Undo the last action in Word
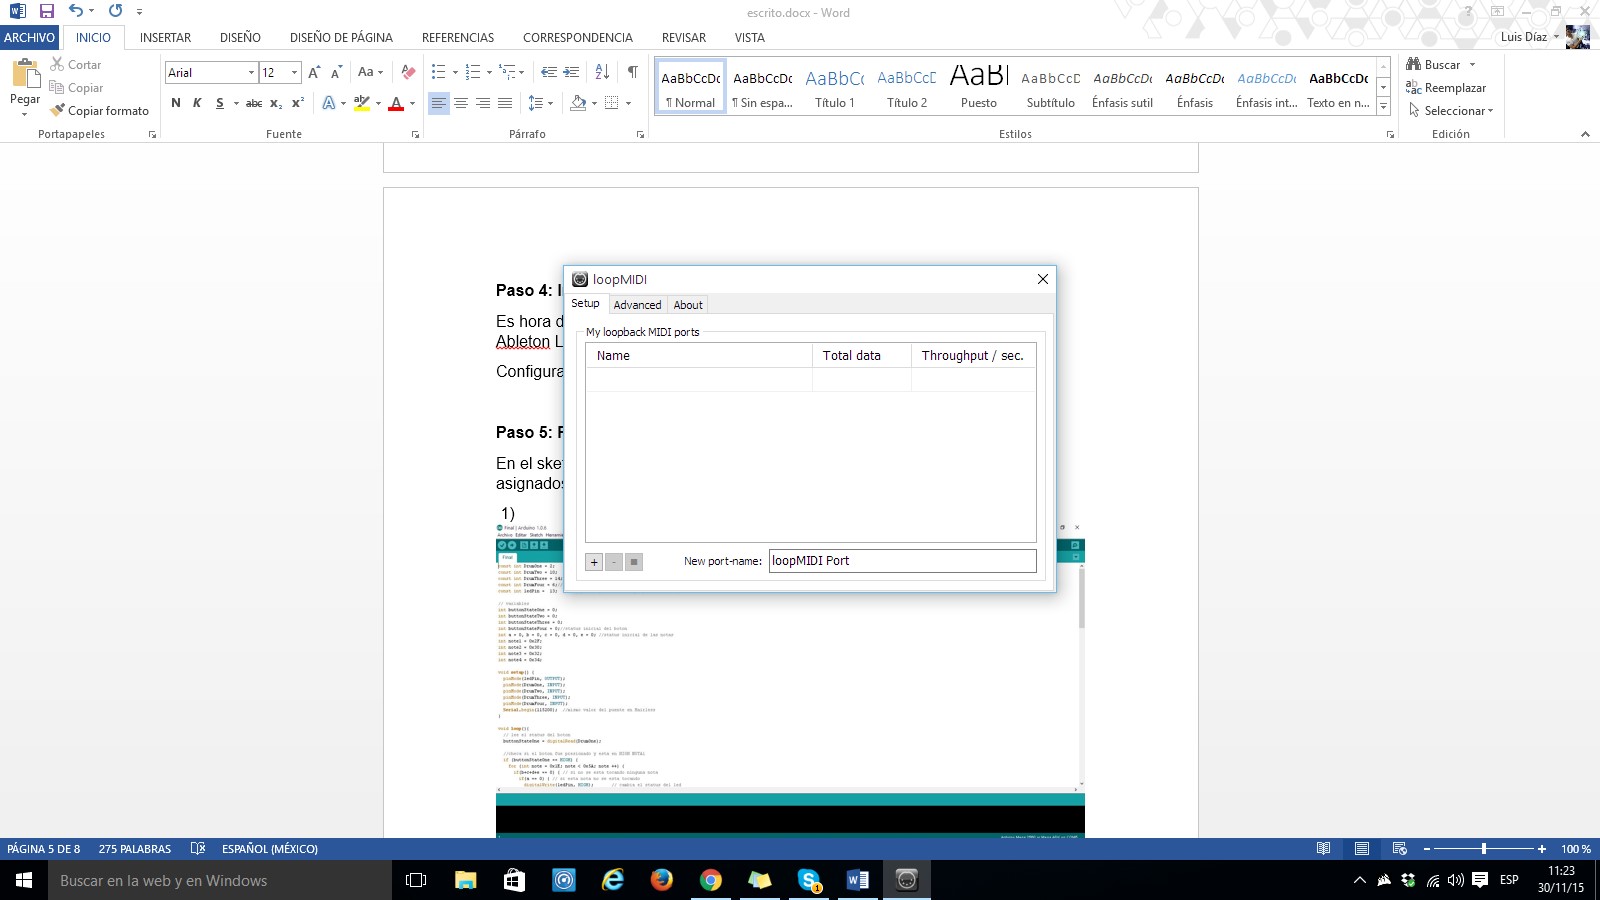The height and width of the screenshot is (900, 1600). [76, 11]
